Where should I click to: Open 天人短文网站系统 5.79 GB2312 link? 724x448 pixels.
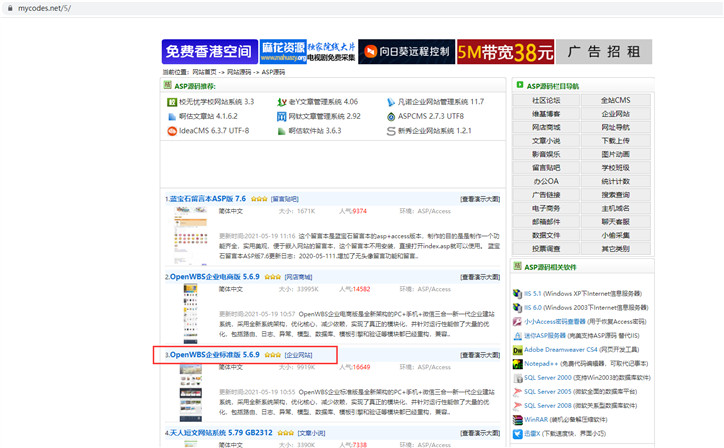221,433
